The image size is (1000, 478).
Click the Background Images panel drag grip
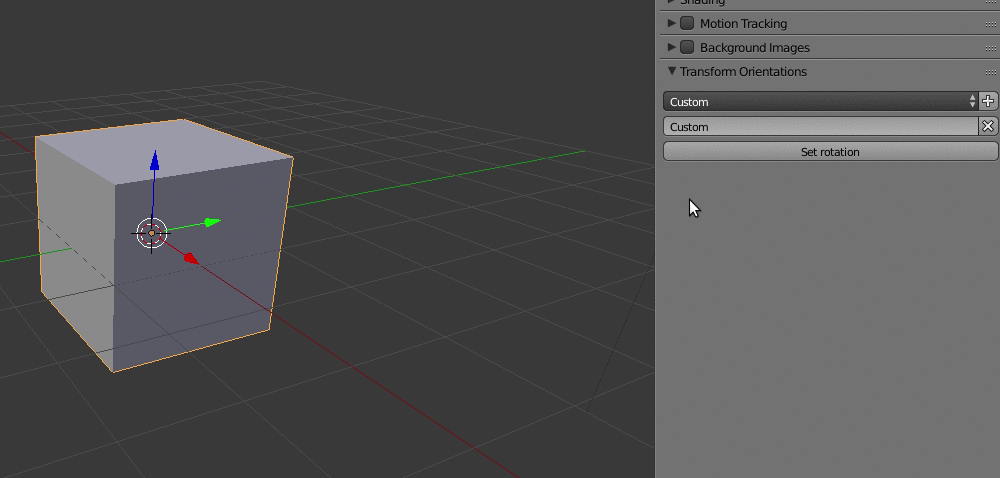pyautogui.click(x=990, y=48)
